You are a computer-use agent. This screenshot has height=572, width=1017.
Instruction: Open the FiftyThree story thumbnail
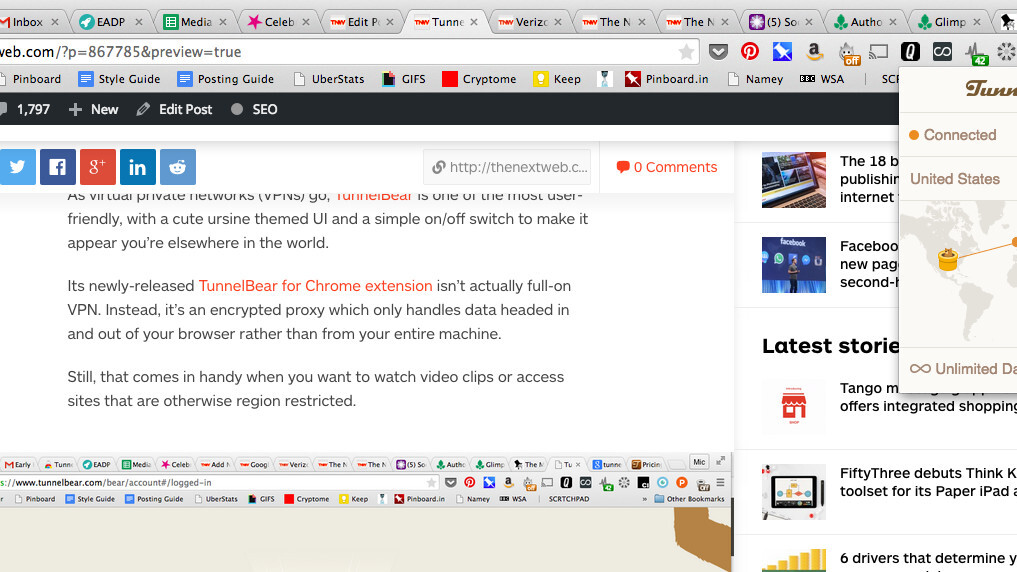pos(794,491)
